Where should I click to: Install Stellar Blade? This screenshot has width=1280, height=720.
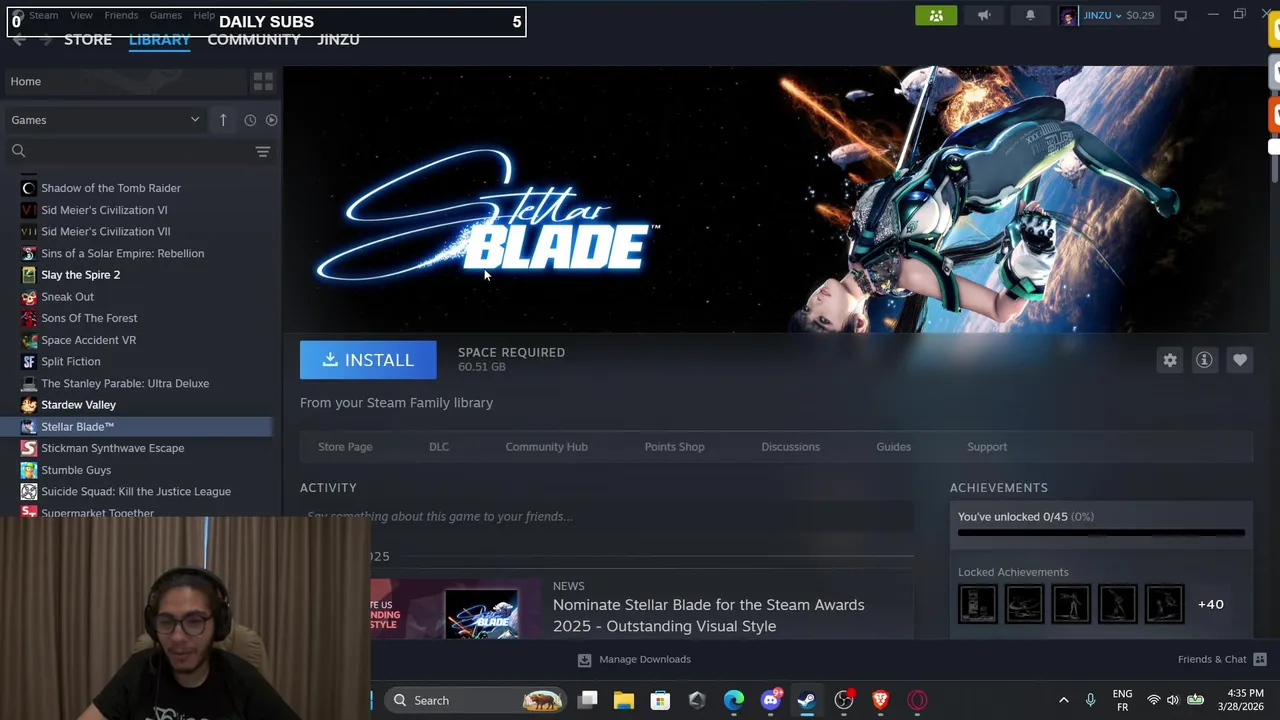(368, 360)
